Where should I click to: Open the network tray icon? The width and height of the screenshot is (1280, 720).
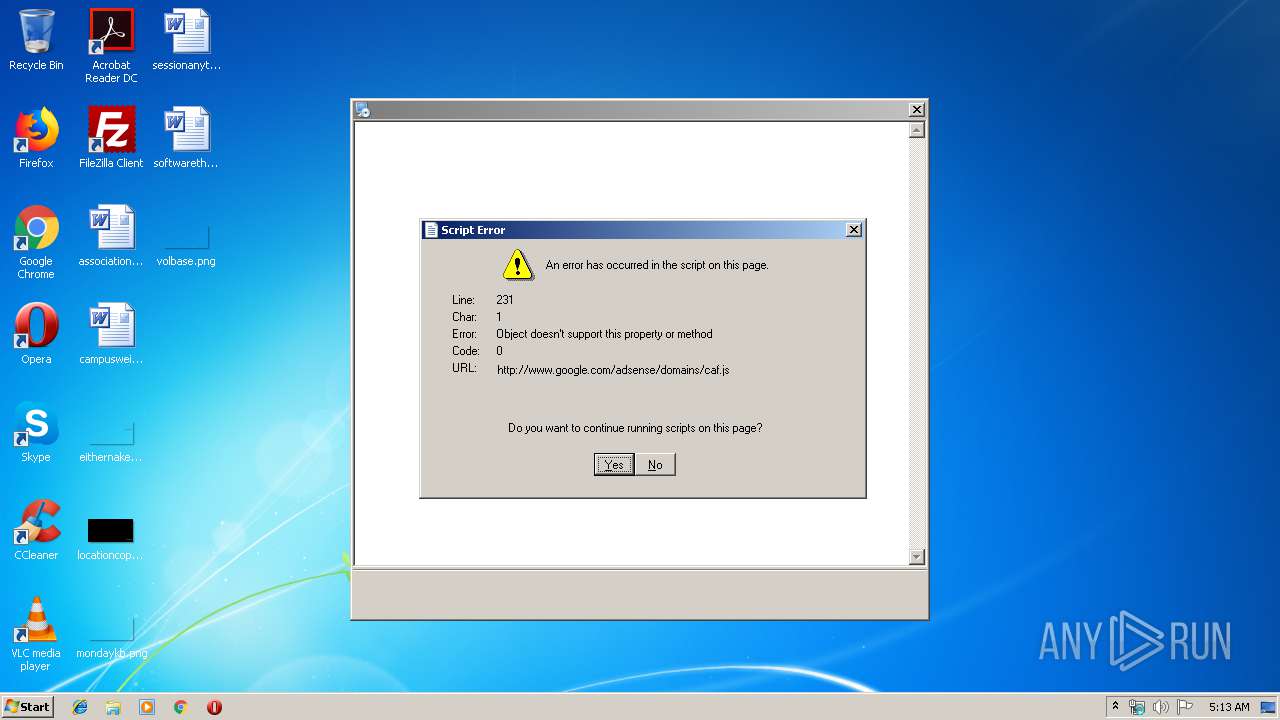1137,707
